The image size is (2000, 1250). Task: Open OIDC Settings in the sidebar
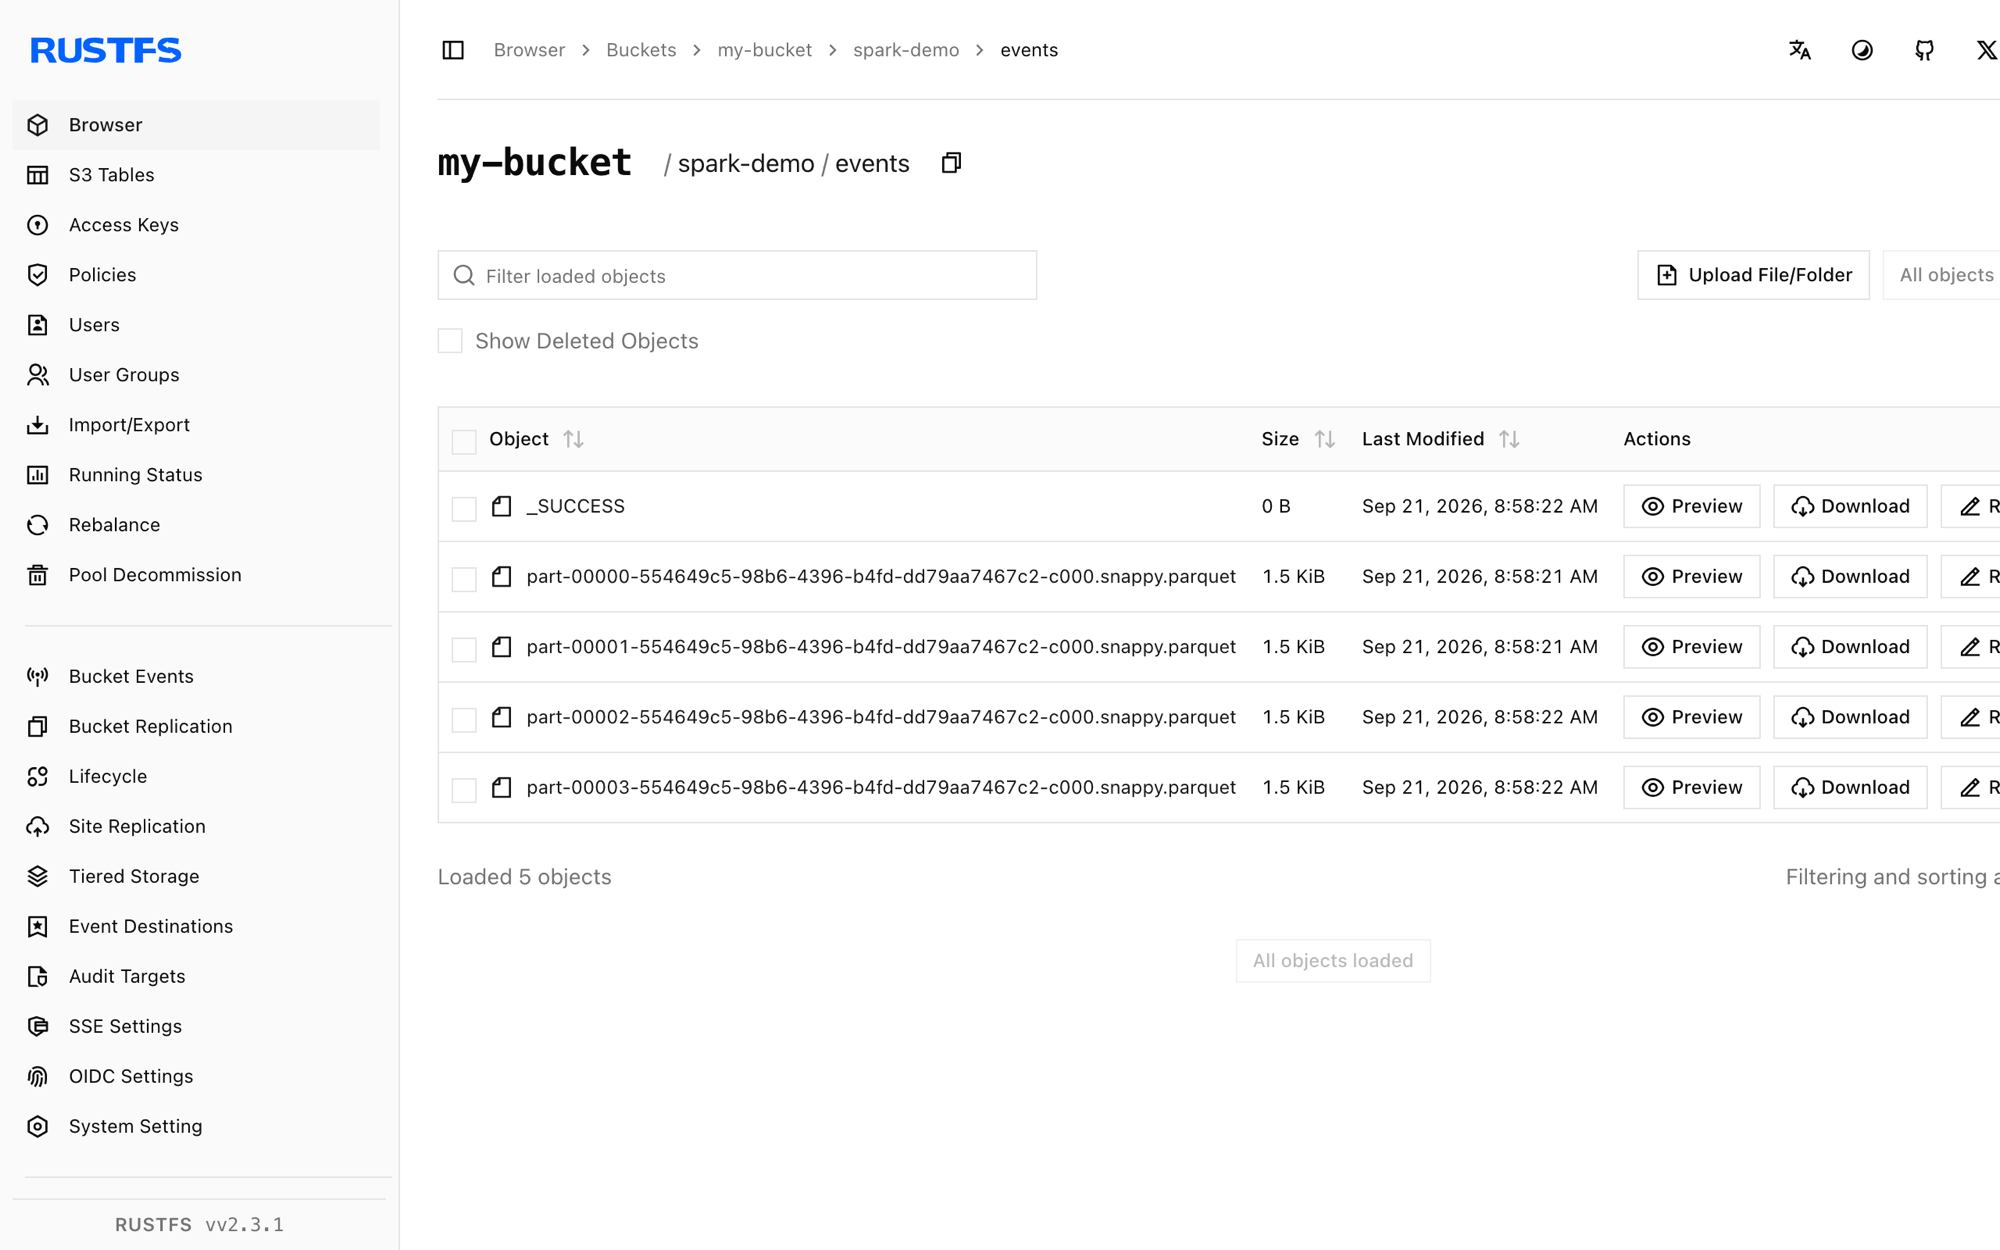pyautogui.click(x=196, y=1076)
